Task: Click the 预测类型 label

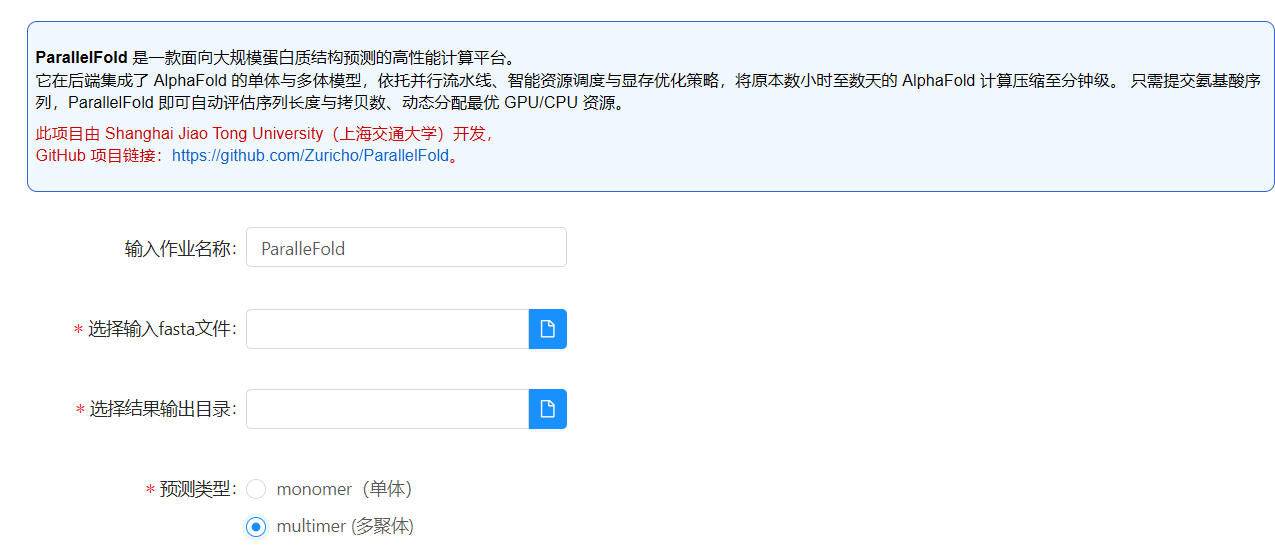Action: 198,489
